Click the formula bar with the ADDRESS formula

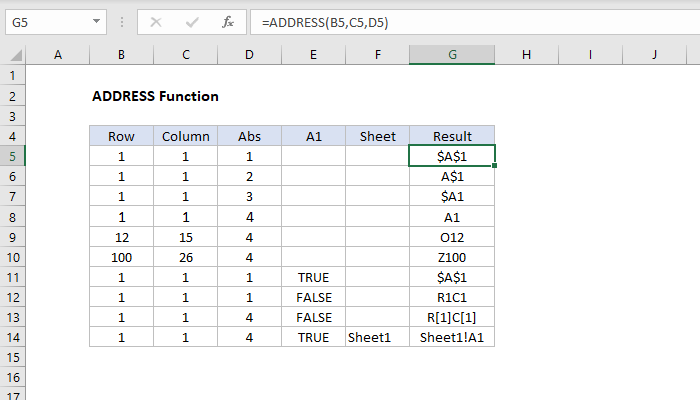coord(450,20)
